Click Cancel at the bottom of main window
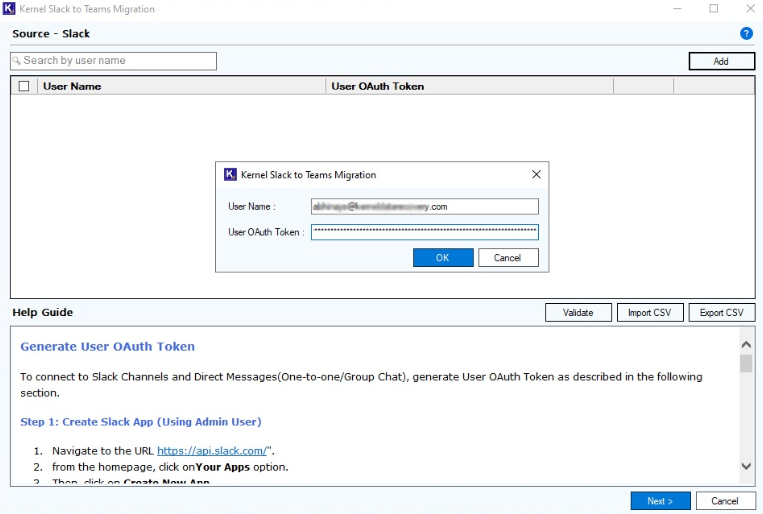The width and height of the screenshot is (763, 514). click(x=725, y=501)
